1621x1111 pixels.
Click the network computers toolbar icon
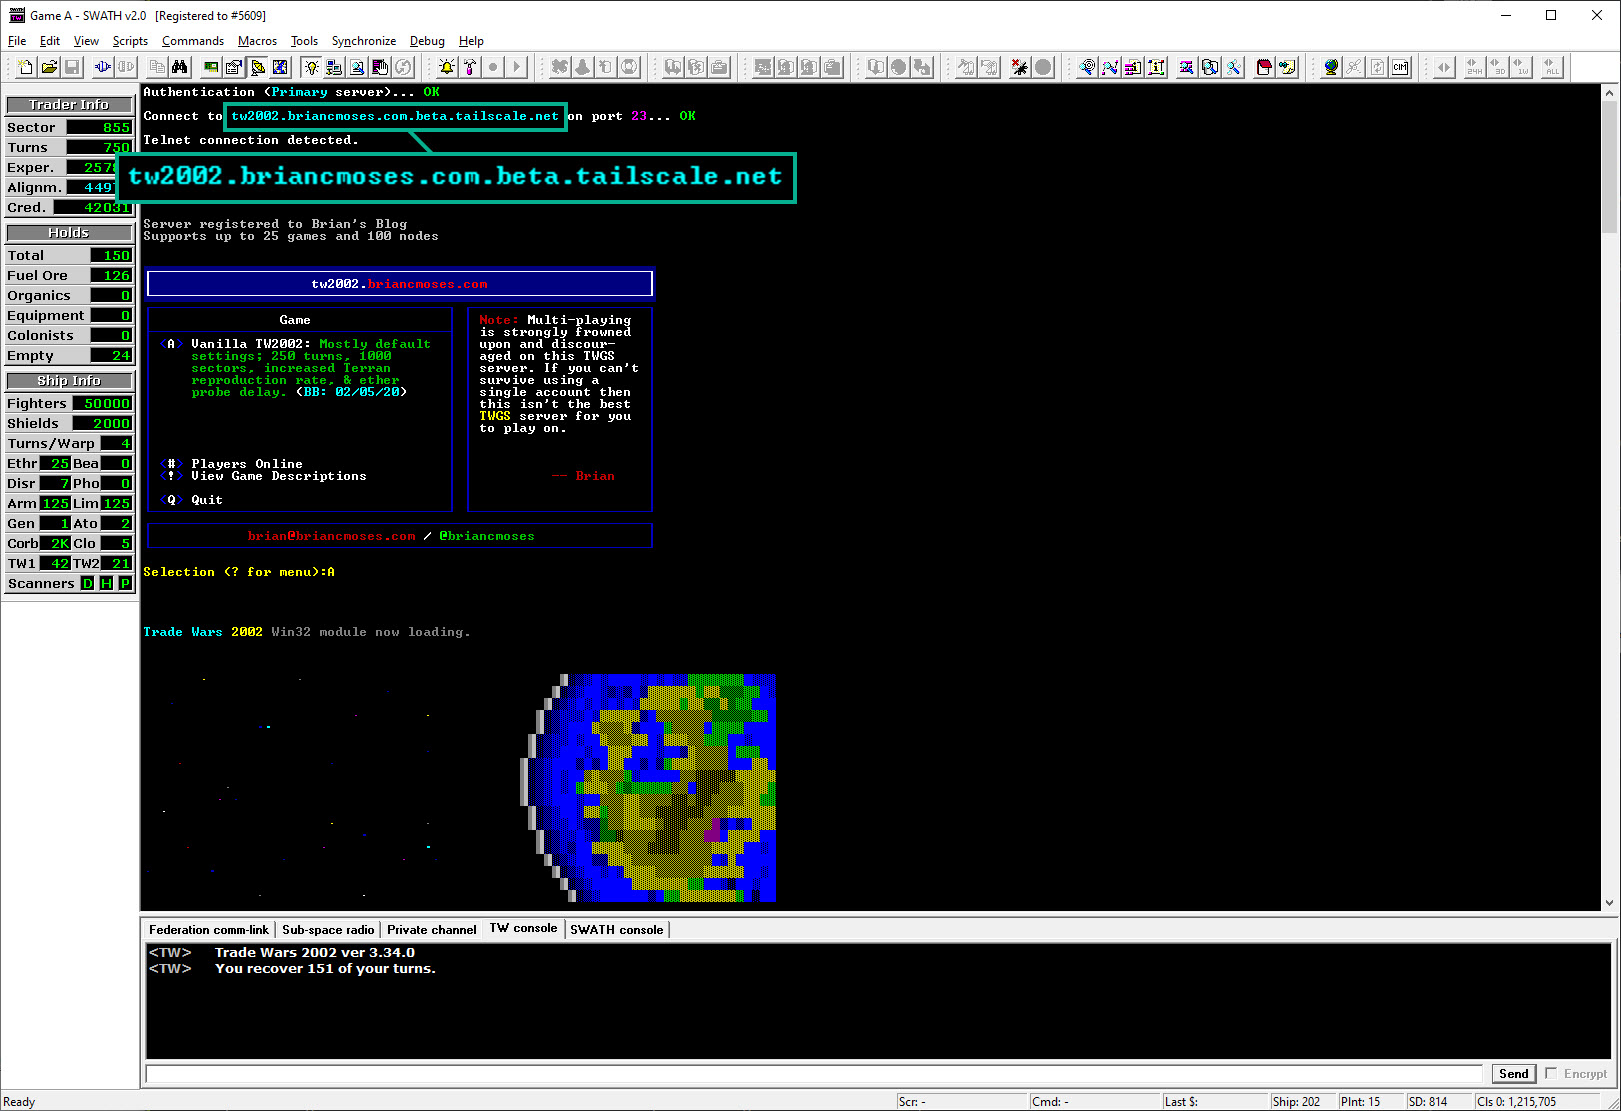pyautogui.click(x=333, y=67)
